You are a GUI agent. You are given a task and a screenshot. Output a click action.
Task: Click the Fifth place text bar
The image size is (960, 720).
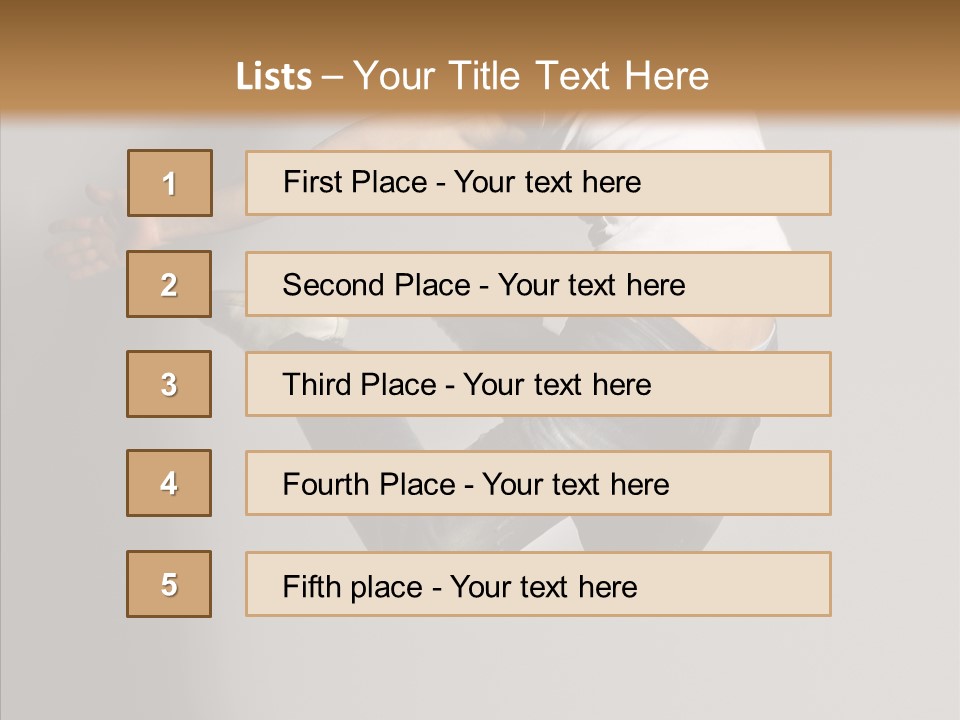click(538, 584)
